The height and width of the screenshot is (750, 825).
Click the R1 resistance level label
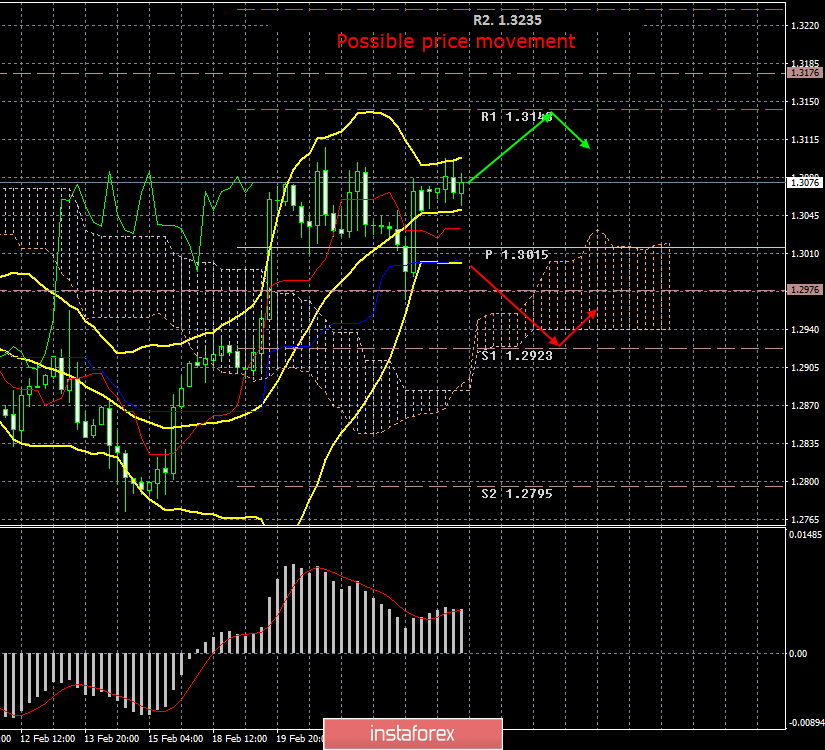click(x=516, y=117)
